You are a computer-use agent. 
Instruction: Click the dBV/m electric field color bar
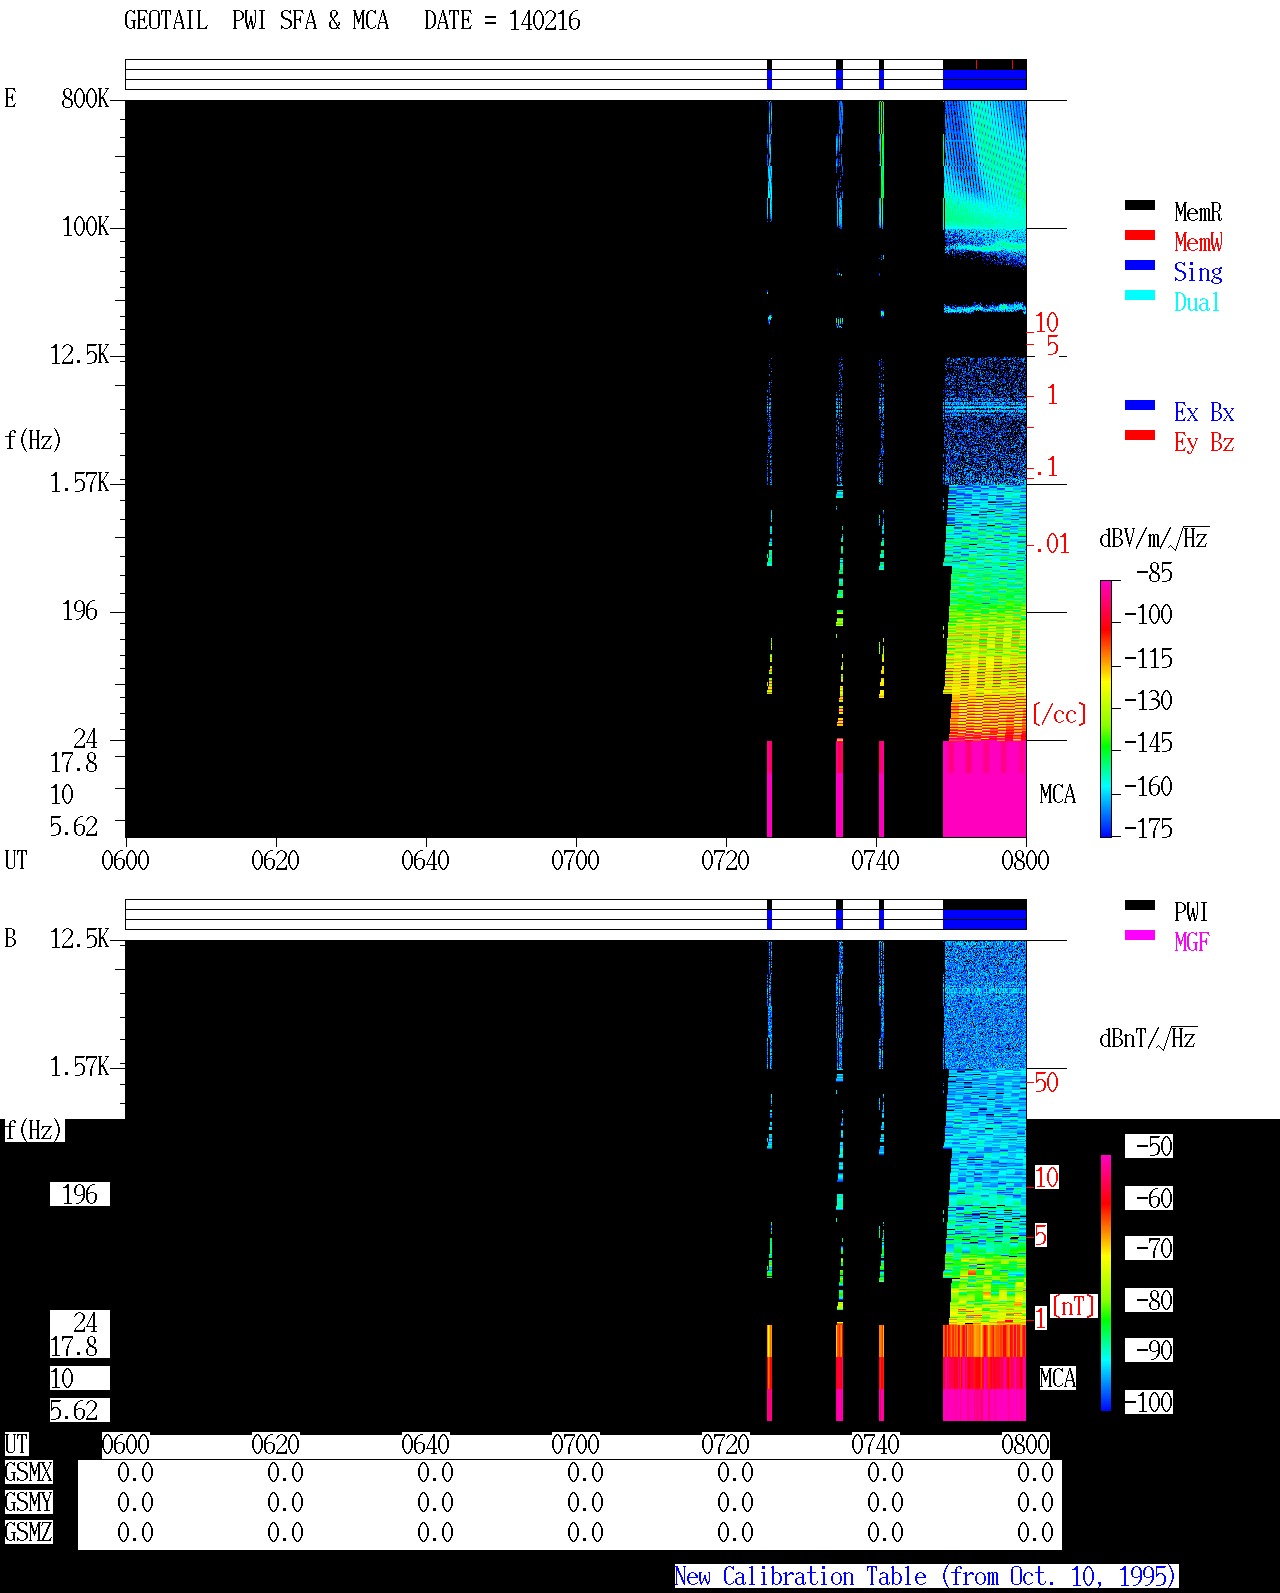coord(1106,708)
